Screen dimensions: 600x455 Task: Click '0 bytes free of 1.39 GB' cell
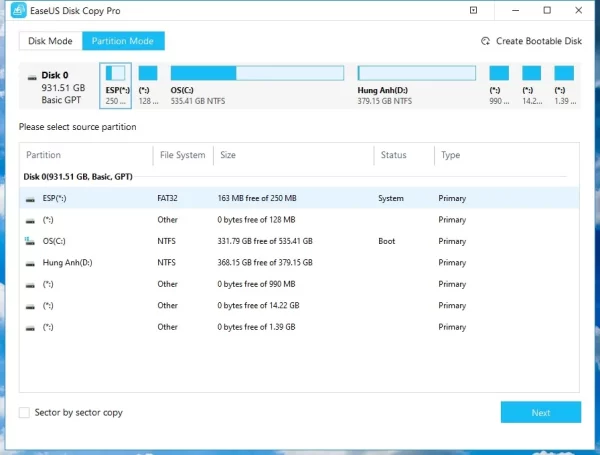coord(256,327)
